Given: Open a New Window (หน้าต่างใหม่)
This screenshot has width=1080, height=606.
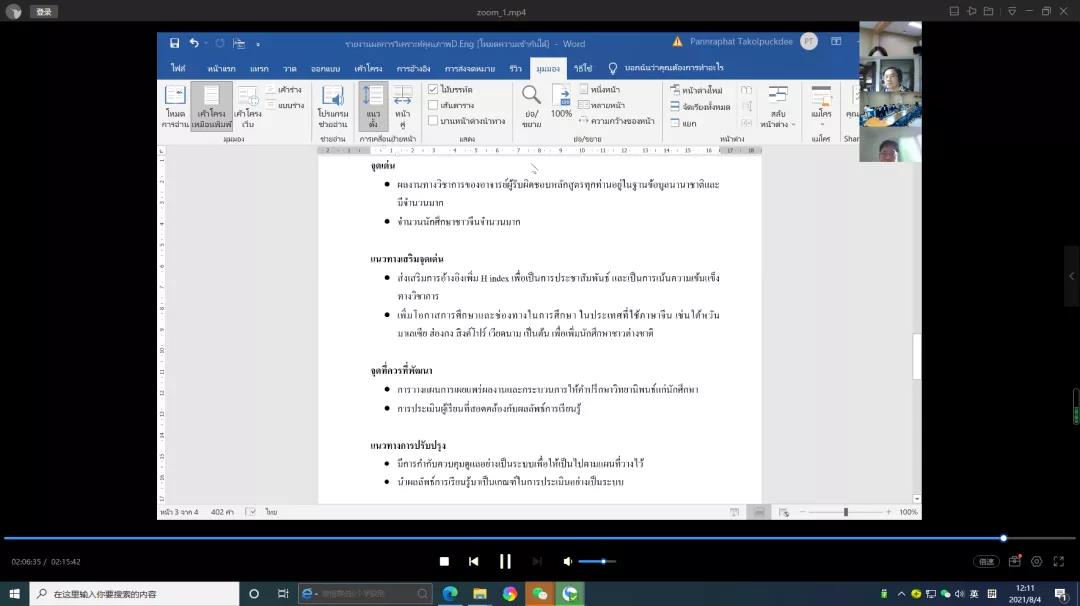Looking at the screenshot, I should tap(696, 90).
